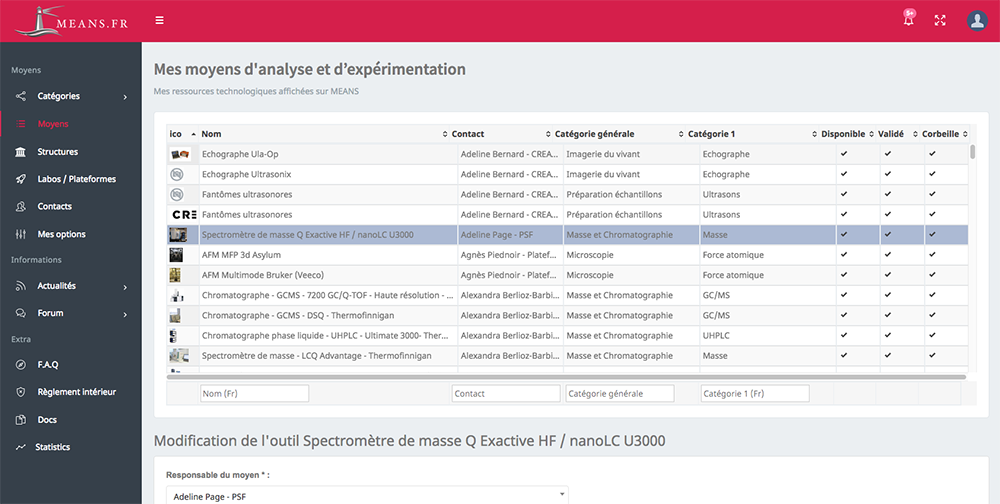Click the Spectromètre Q Exactive HF thumbnail
This screenshot has width=1000, height=504.
point(177,235)
